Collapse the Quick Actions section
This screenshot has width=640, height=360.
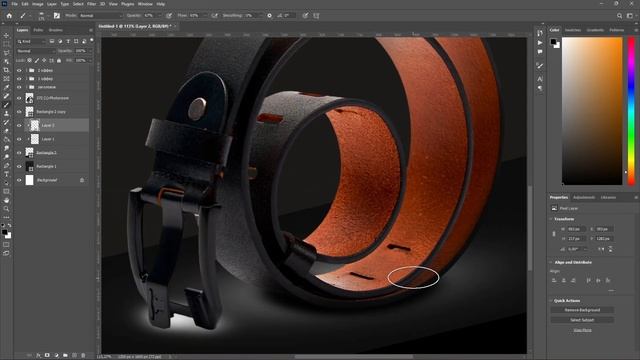click(551, 301)
